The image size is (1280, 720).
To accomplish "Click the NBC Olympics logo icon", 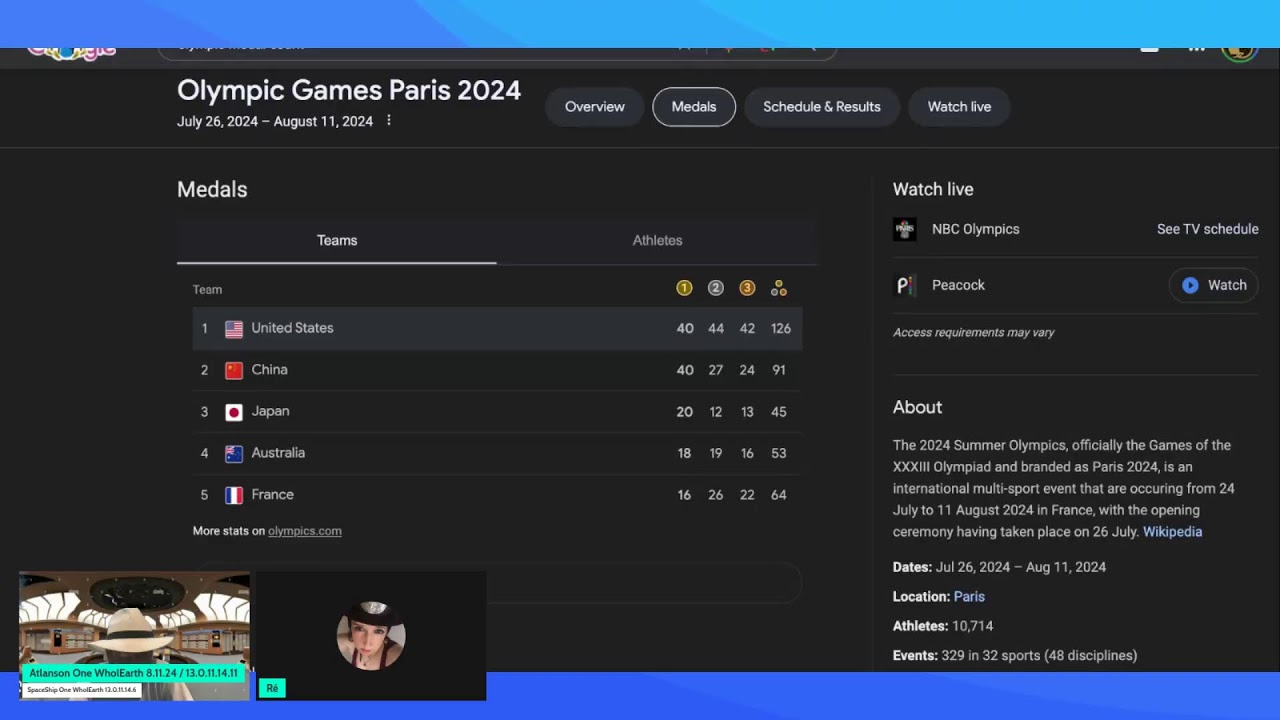I will tap(905, 229).
